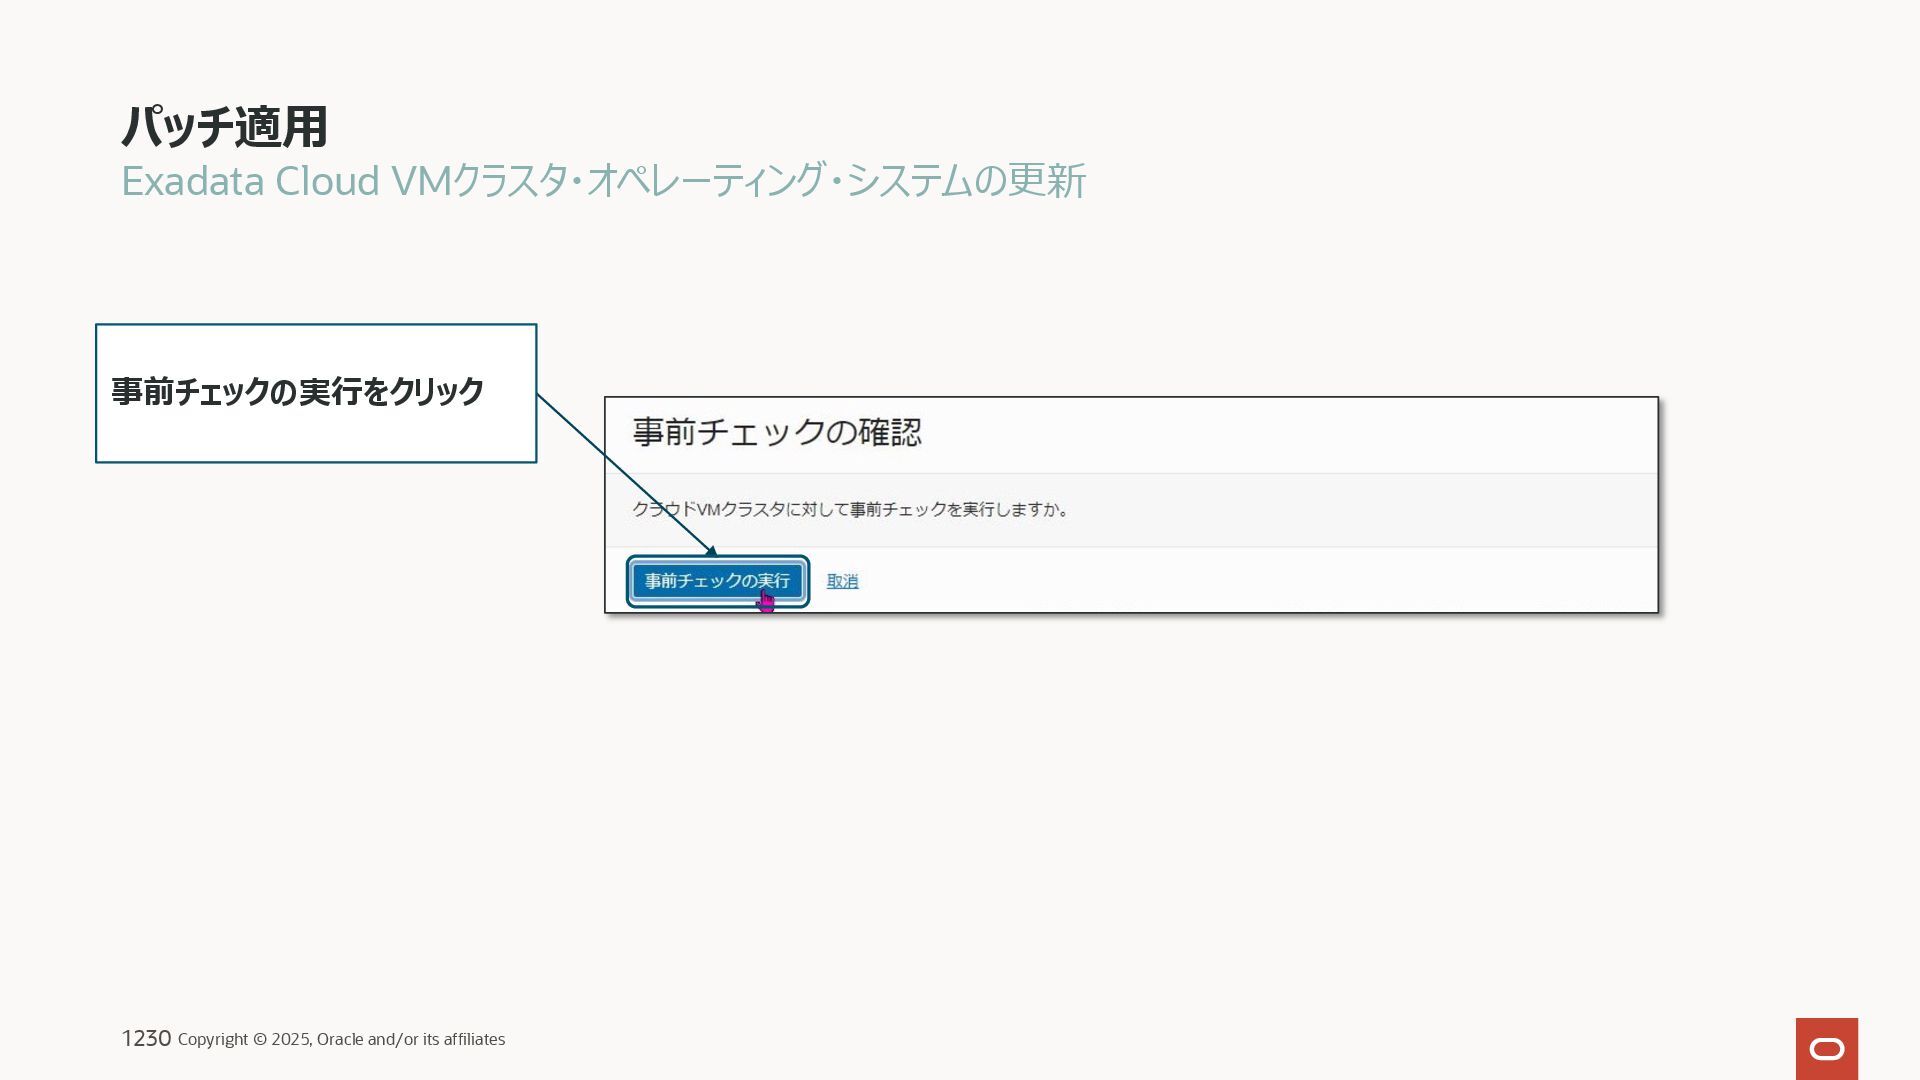Image resolution: width=1920 pixels, height=1080 pixels.
Task: Click the empty dialog footer right of 取消
Action: tap(1250, 581)
